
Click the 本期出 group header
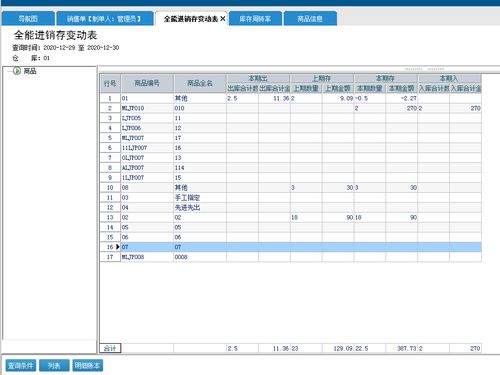pyautogui.click(x=258, y=79)
